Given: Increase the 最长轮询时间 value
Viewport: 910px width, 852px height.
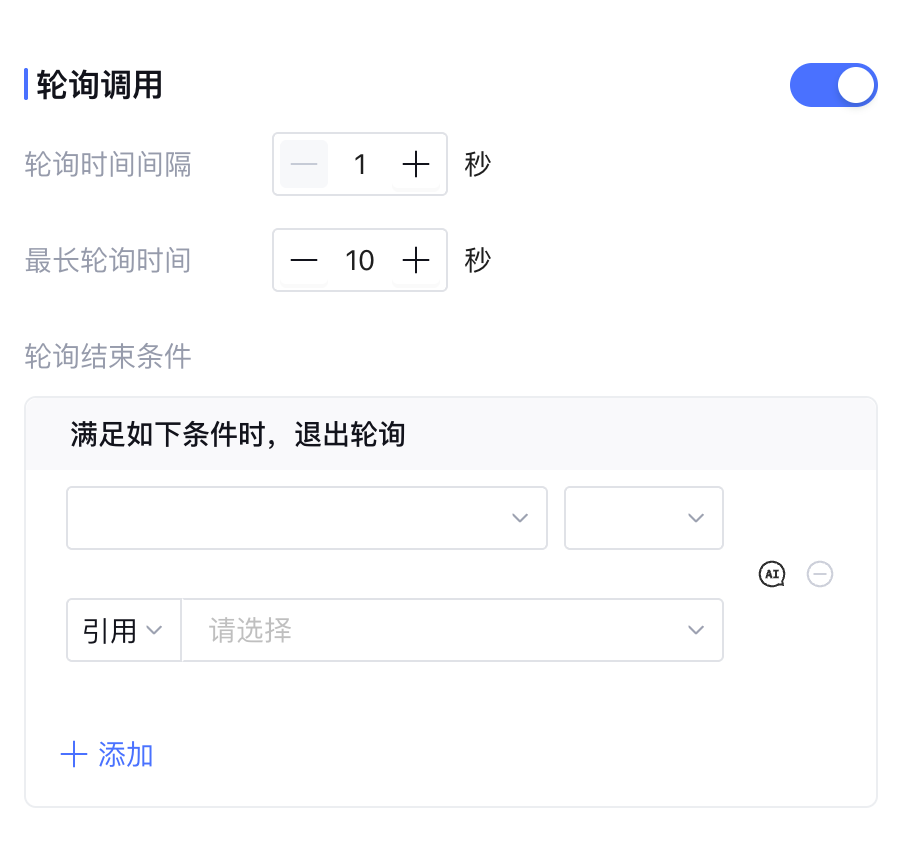Looking at the screenshot, I should tap(415, 261).
